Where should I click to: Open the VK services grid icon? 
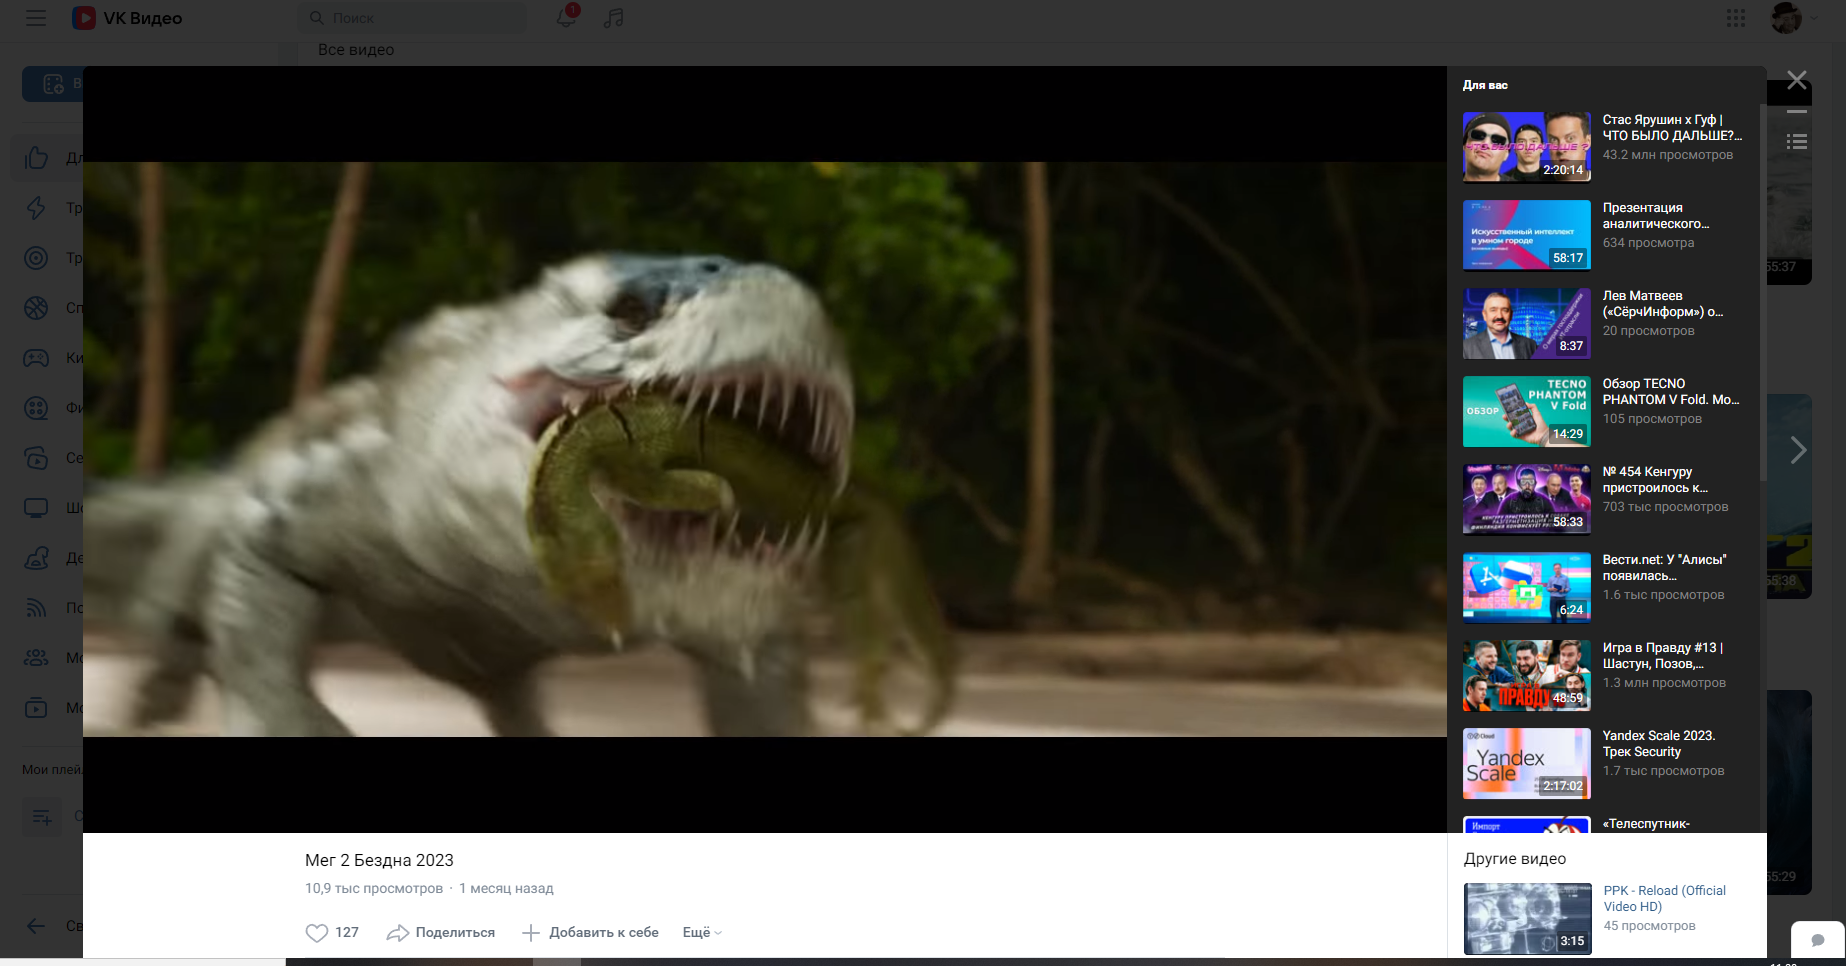[1736, 18]
